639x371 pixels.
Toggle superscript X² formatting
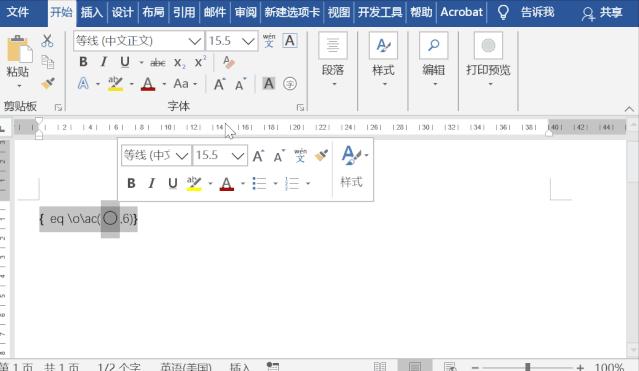click(x=200, y=62)
